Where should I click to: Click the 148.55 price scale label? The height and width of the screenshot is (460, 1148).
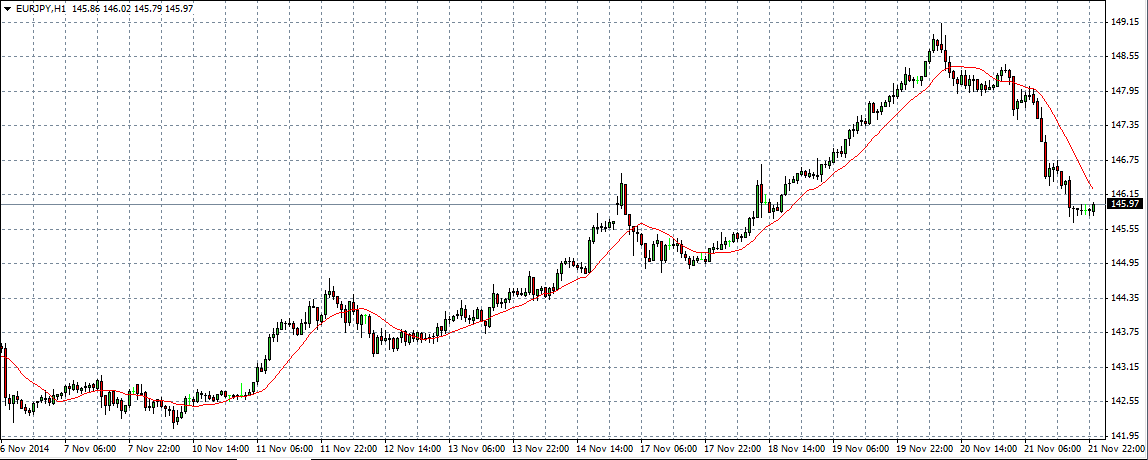coord(1123,56)
